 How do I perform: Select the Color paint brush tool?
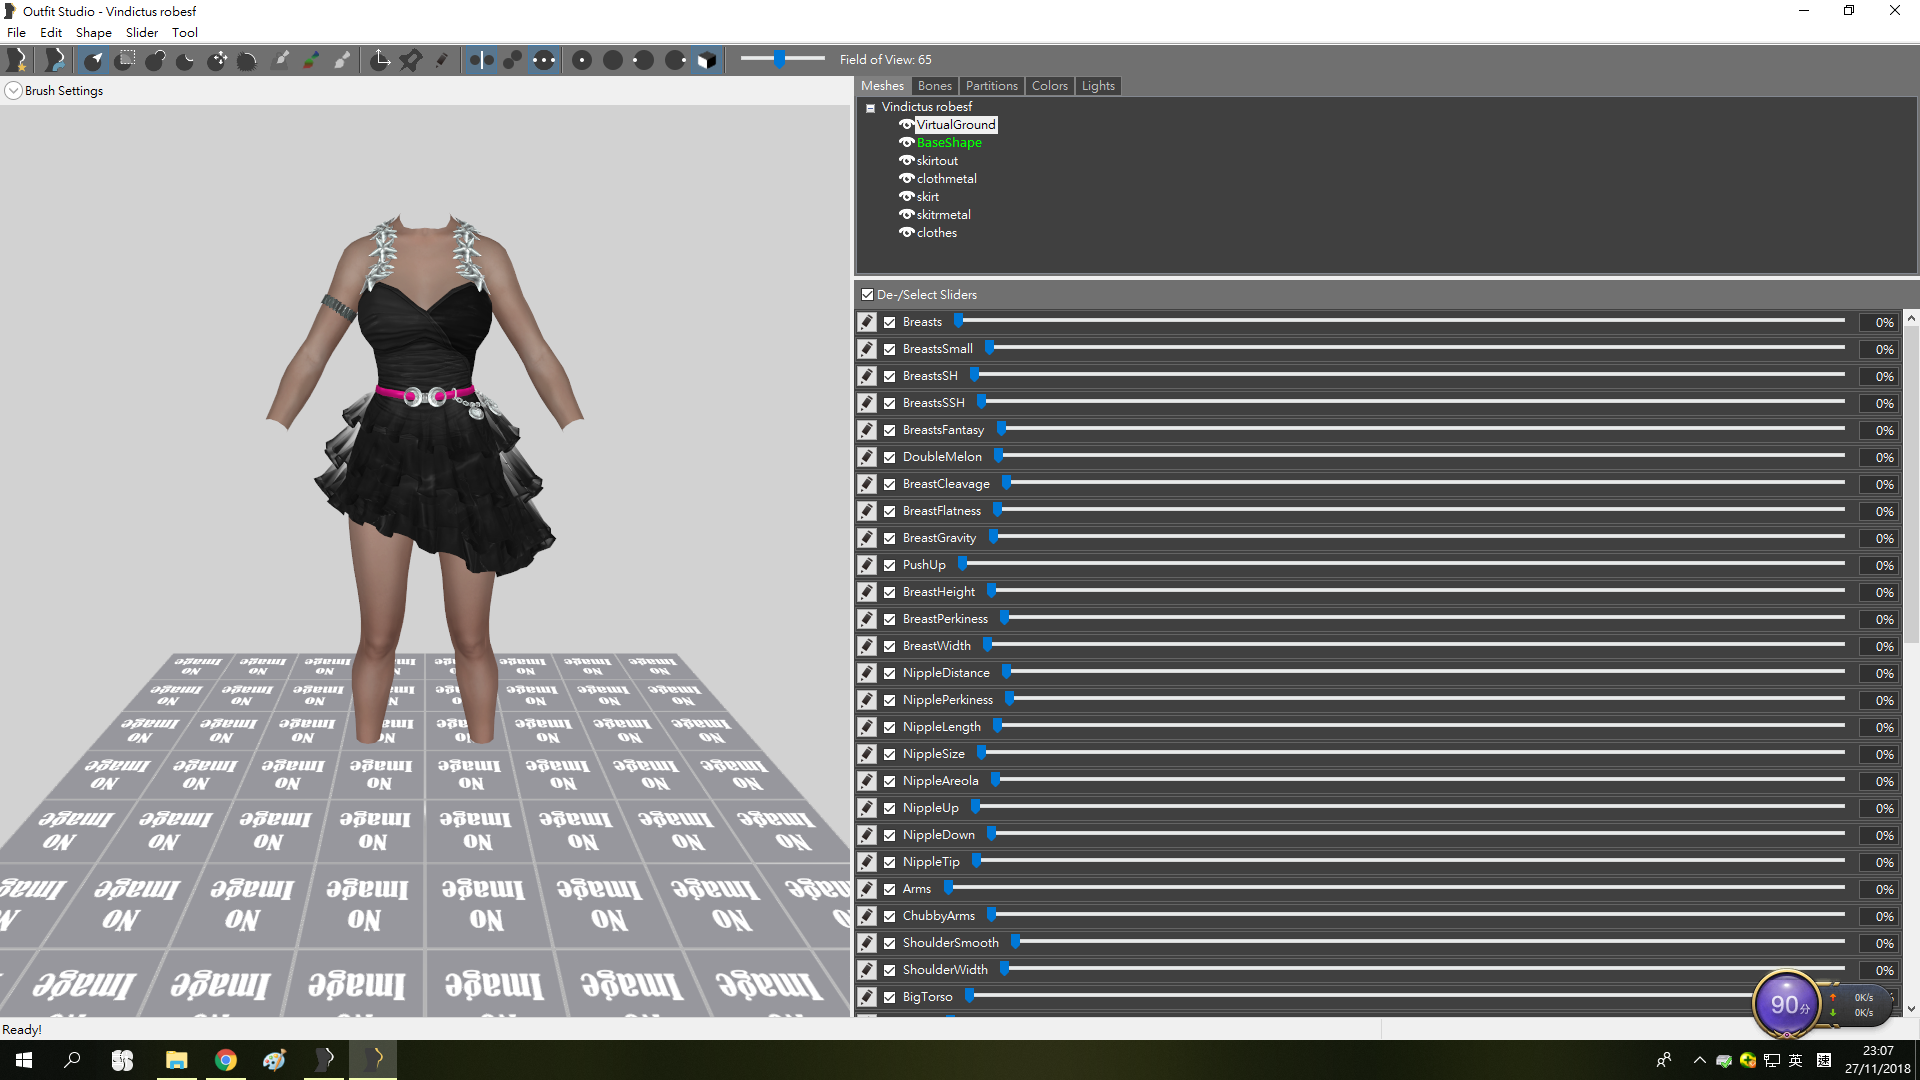pyautogui.click(x=311, y=60)
